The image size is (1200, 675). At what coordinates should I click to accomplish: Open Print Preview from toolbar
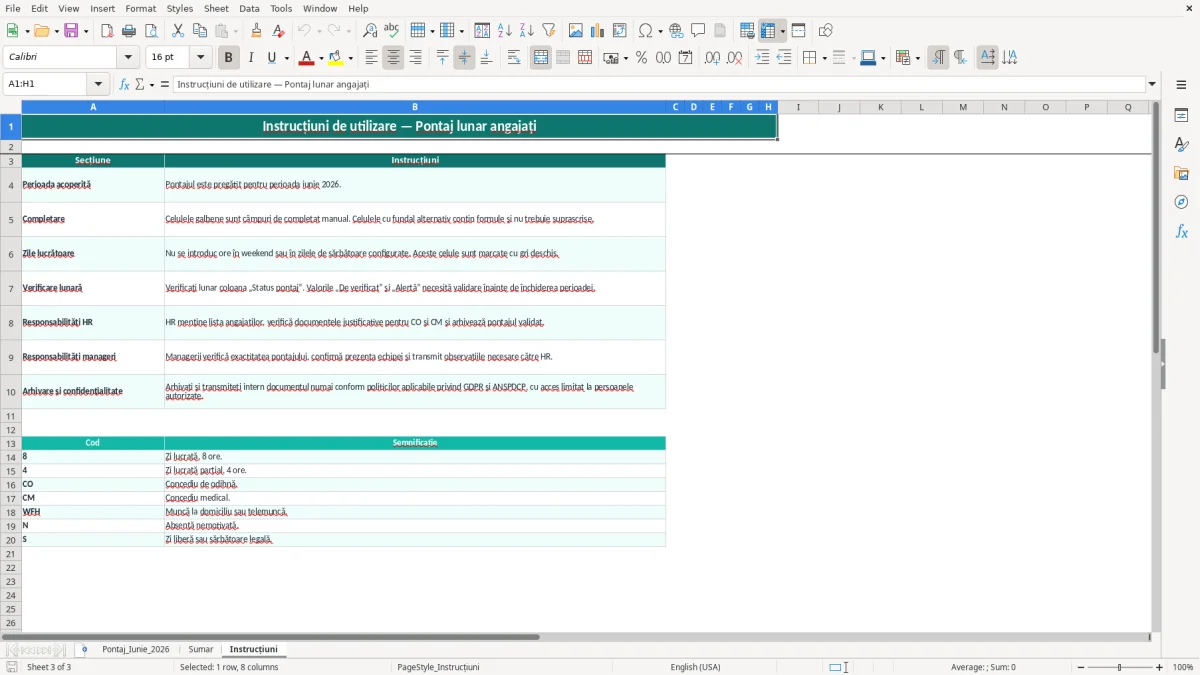pos(151,31)
